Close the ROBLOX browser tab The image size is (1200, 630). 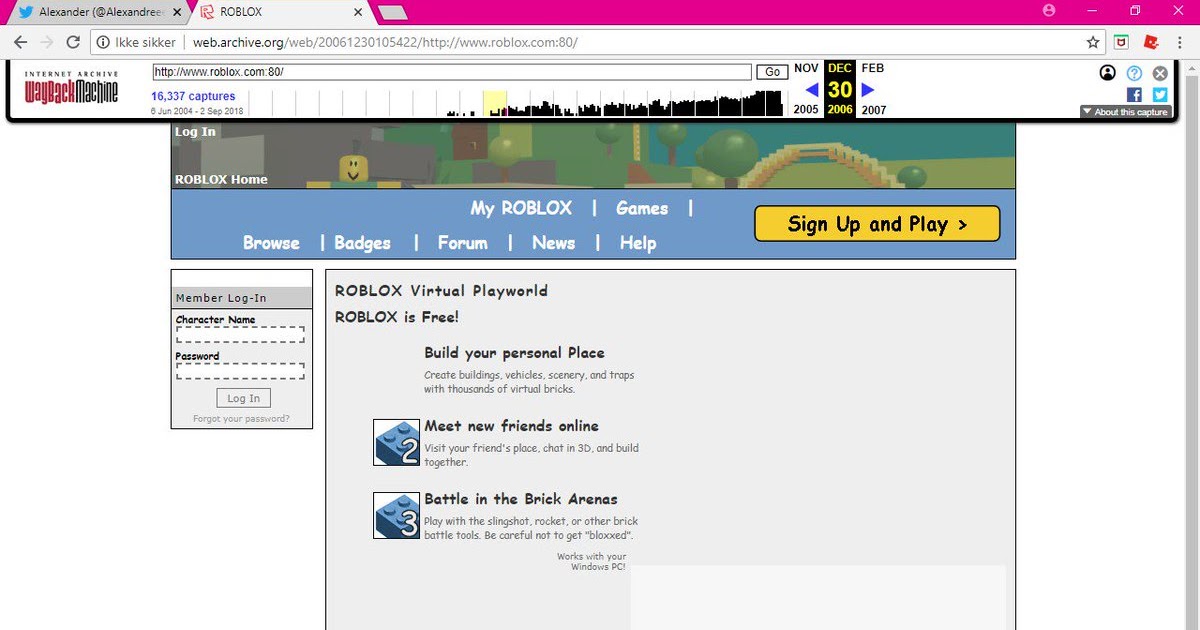pos(358,12)
